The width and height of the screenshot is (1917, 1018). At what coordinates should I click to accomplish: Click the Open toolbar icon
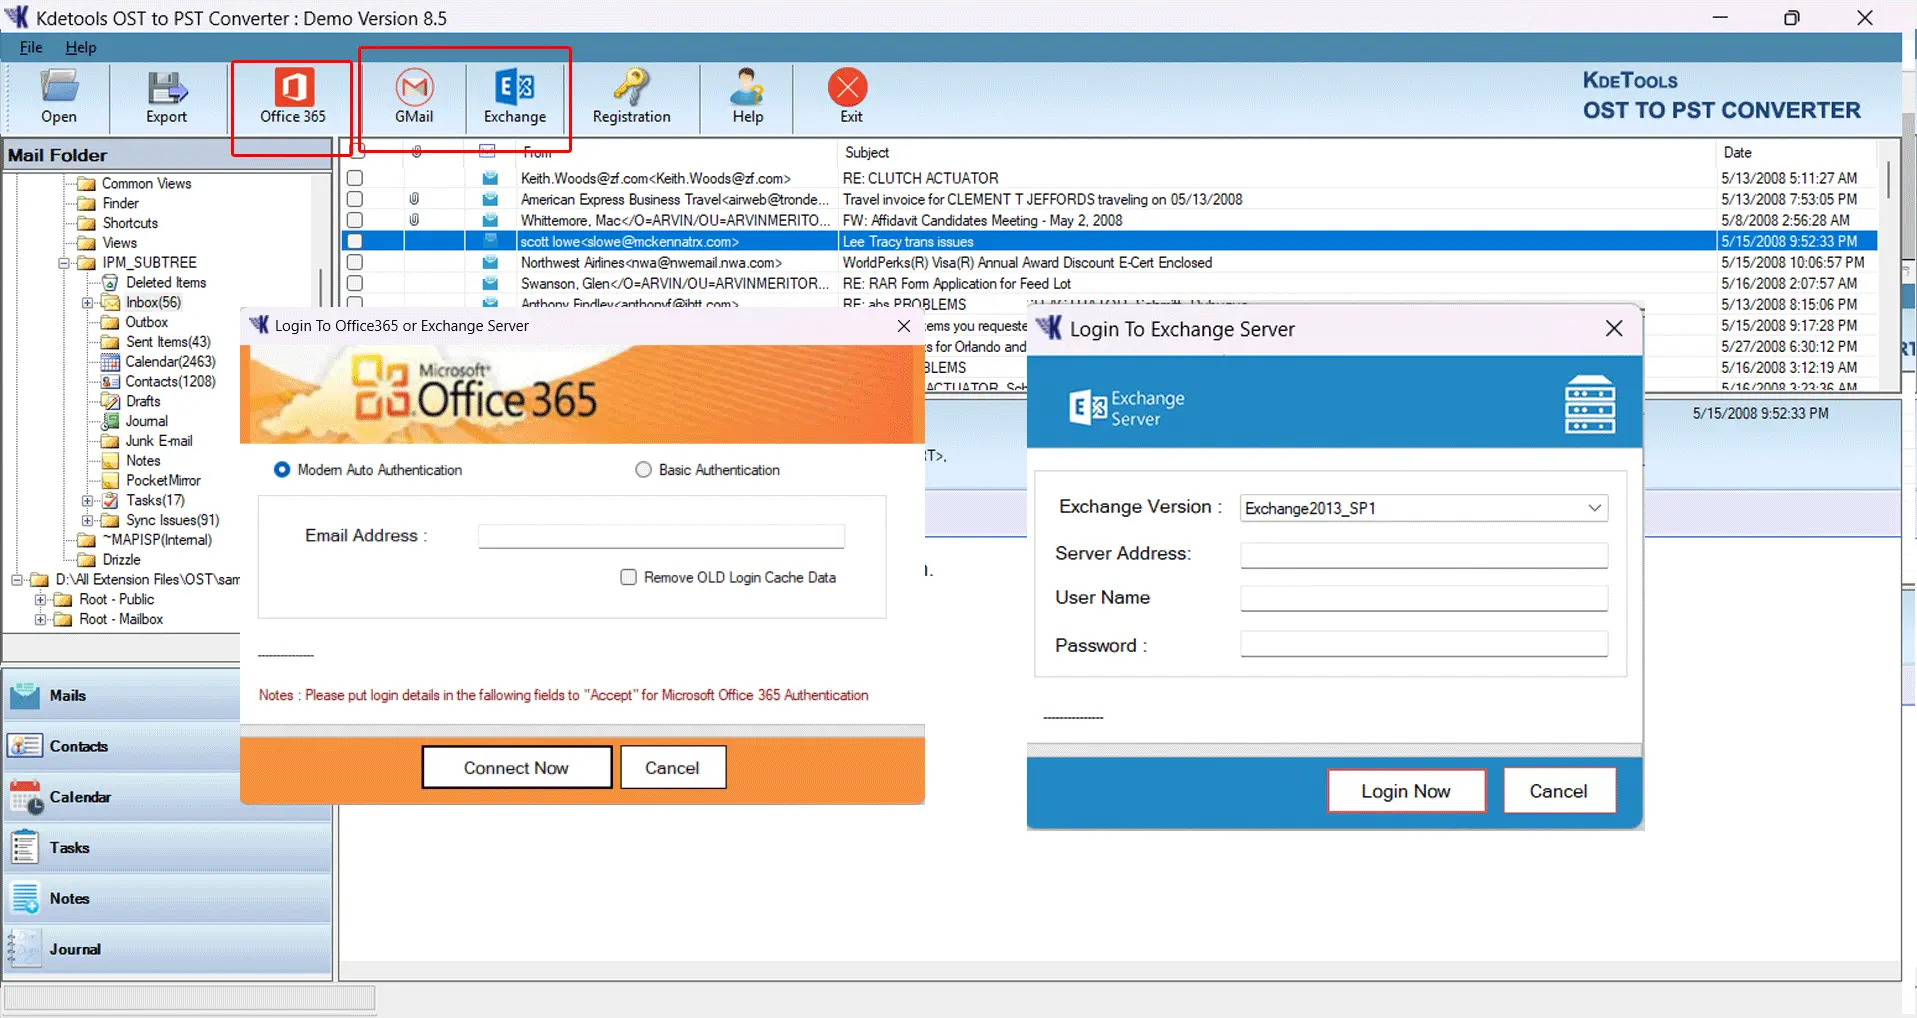[x=59, y=97]
